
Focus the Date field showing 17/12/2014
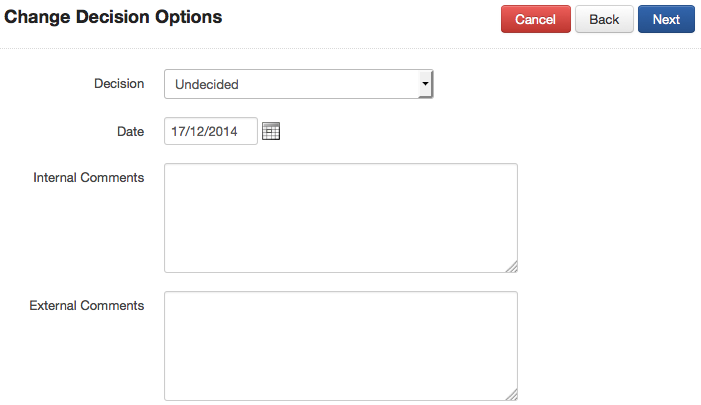click(211, 131)
